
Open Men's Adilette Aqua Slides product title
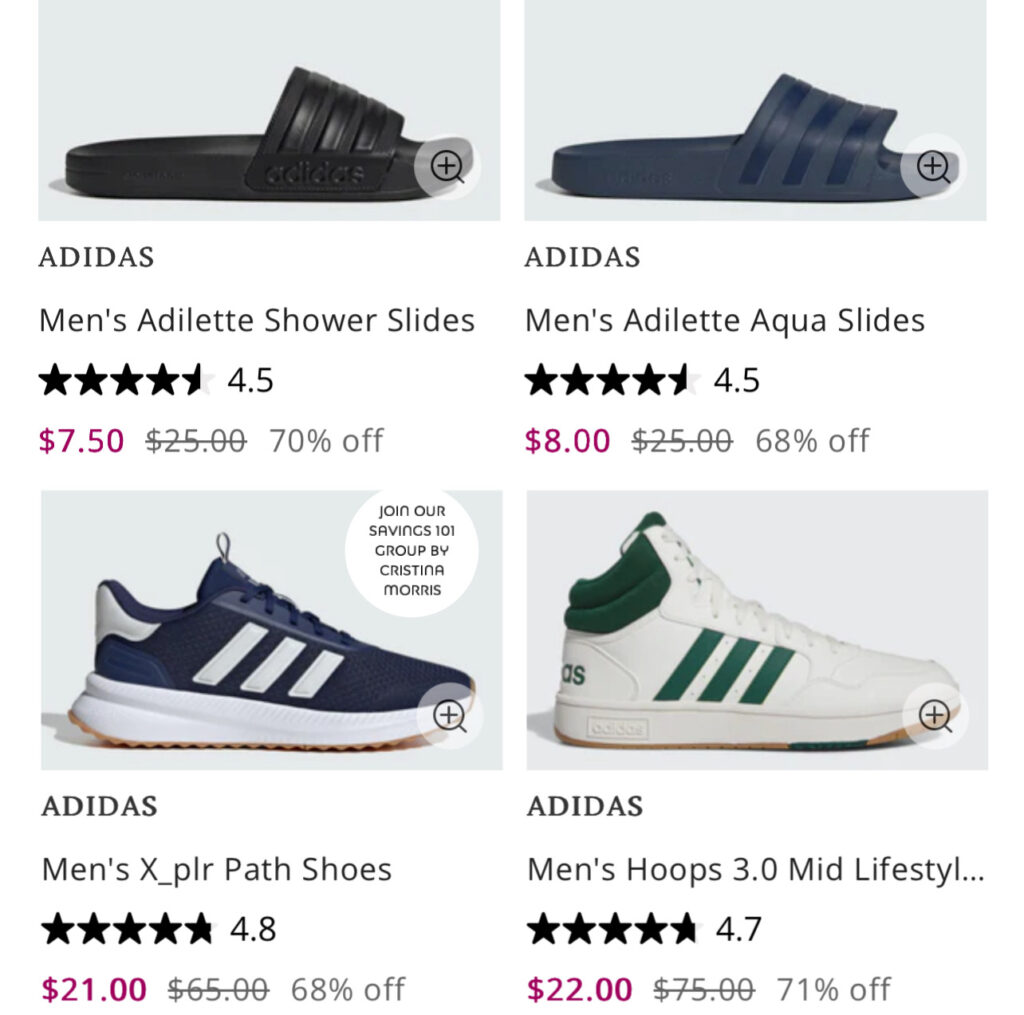[725, 321]
